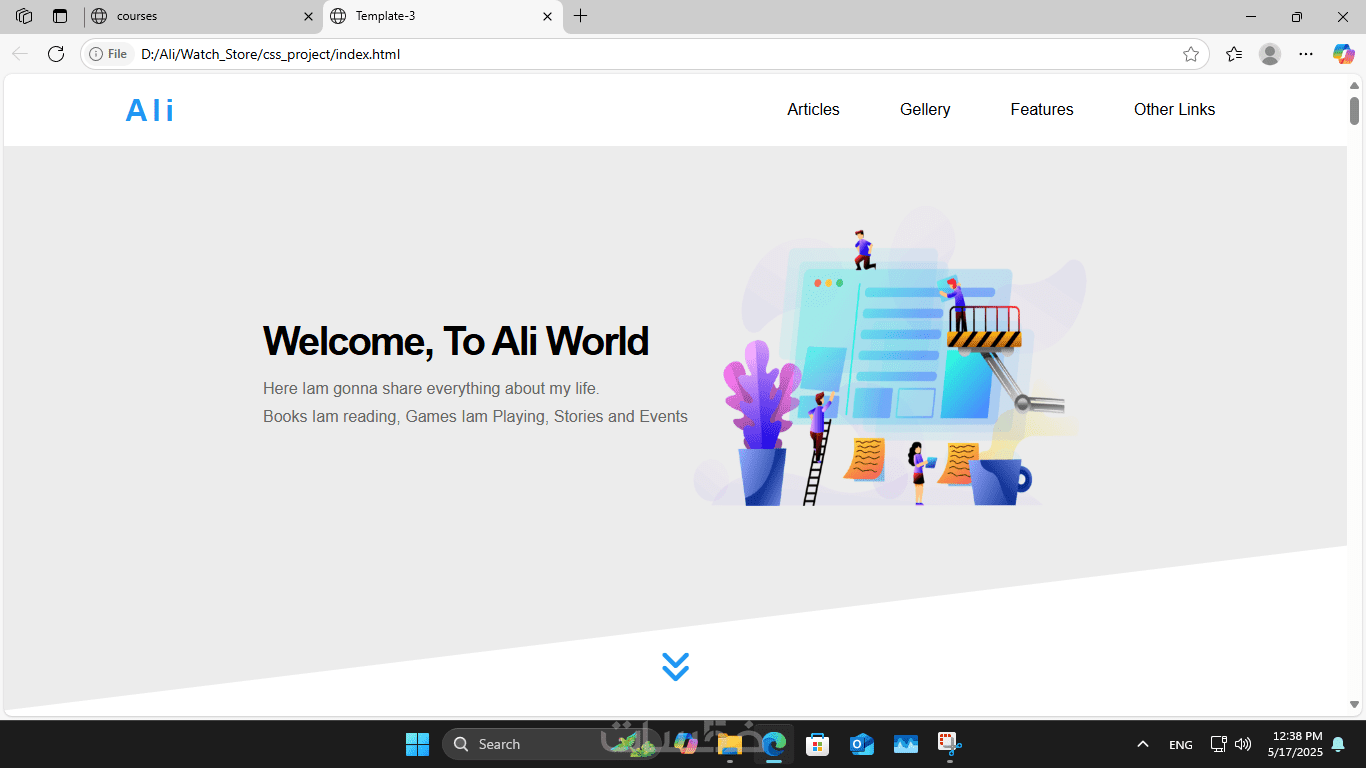The height and width of the screenshot is (768, 1366).
Task: Open the Other Links nav item
Action: tap(1174, 110)
